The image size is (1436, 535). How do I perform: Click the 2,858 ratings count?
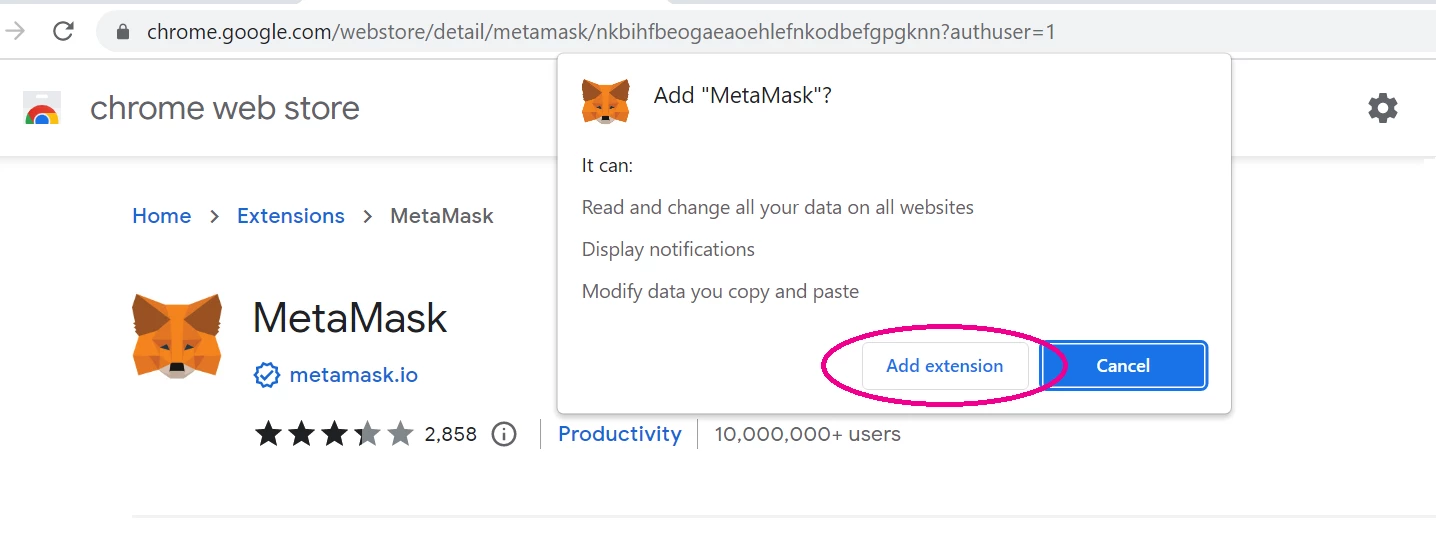451,434
